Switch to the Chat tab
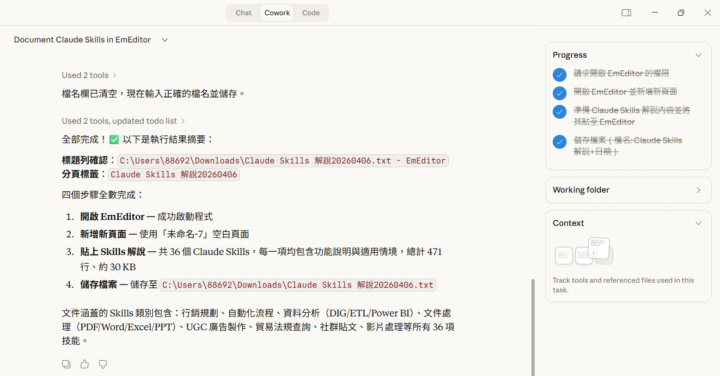720x376 pixels. coord(243,13)
